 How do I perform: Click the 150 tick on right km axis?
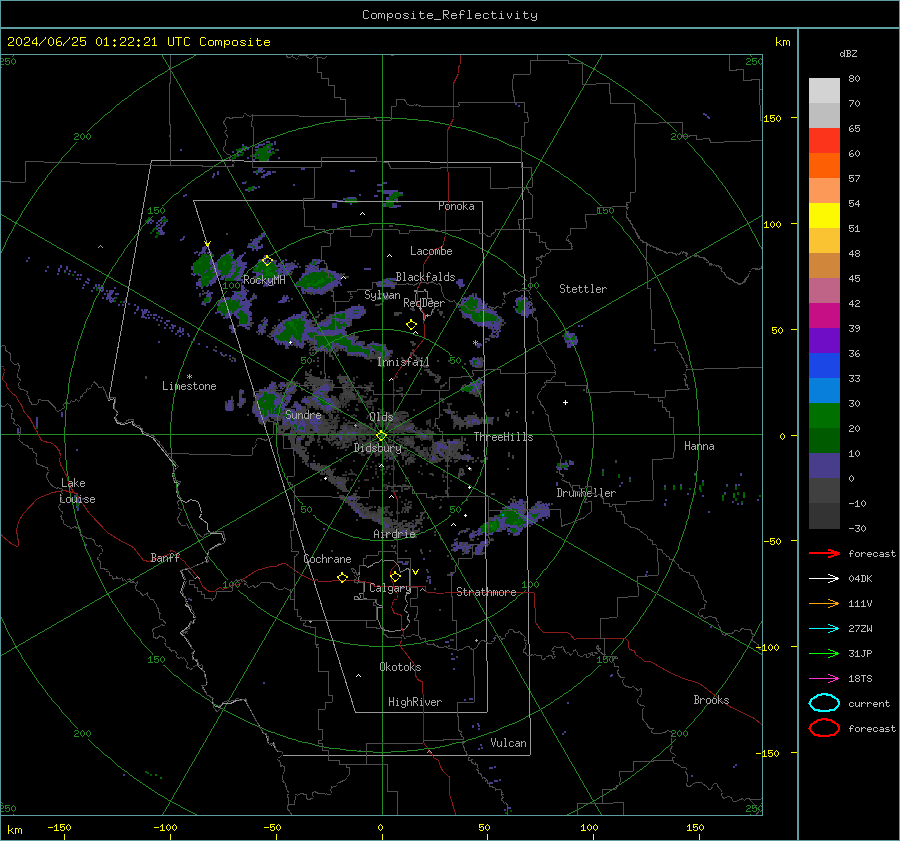[773, 118]
